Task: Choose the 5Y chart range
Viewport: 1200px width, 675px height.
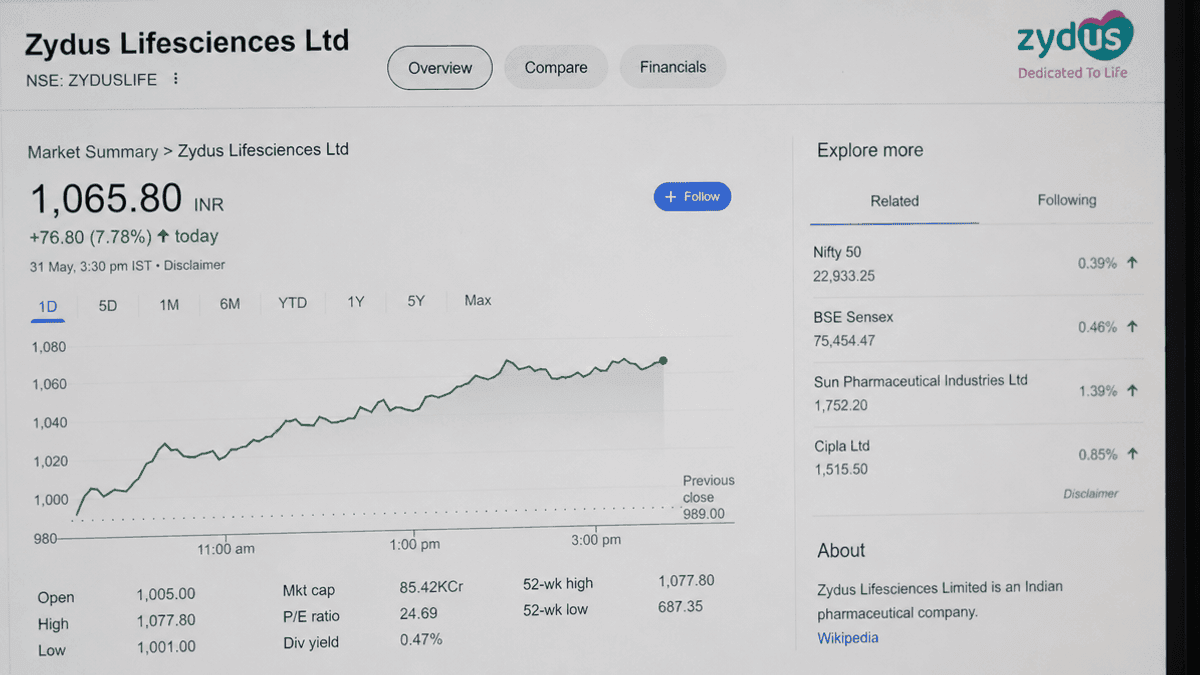Action: point(416,301)
